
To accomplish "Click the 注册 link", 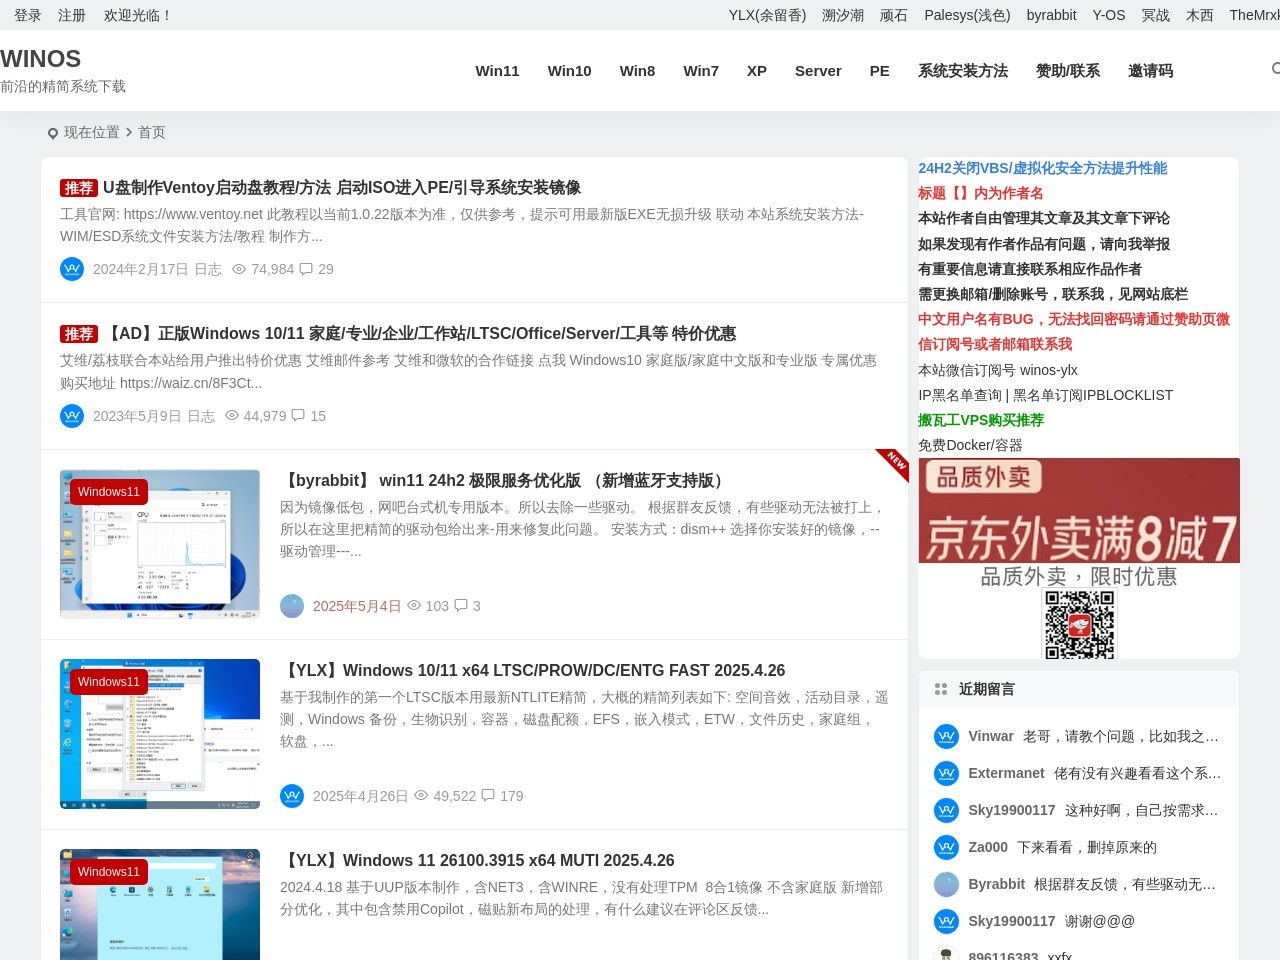I will point(72,15).
